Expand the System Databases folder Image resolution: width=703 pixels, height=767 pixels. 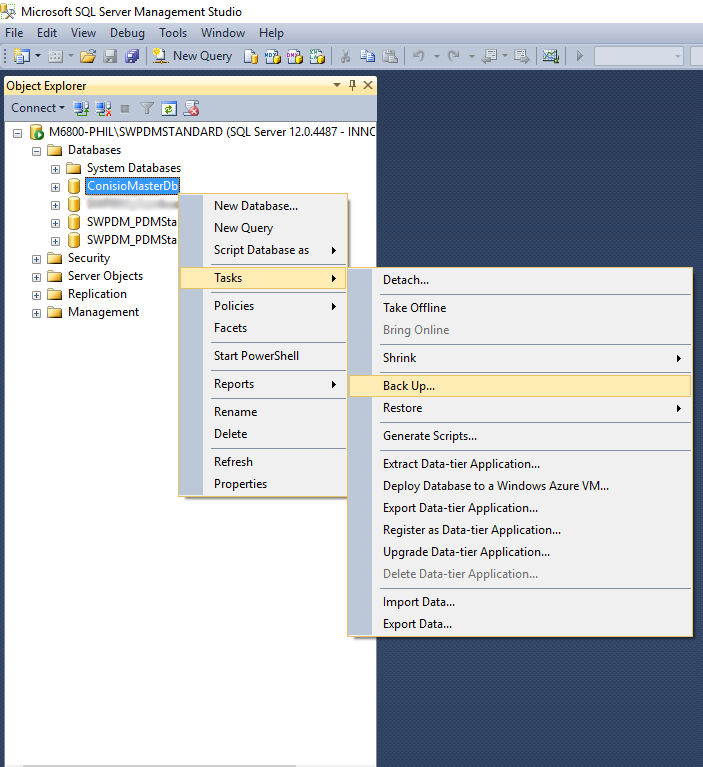coord(56,168)
